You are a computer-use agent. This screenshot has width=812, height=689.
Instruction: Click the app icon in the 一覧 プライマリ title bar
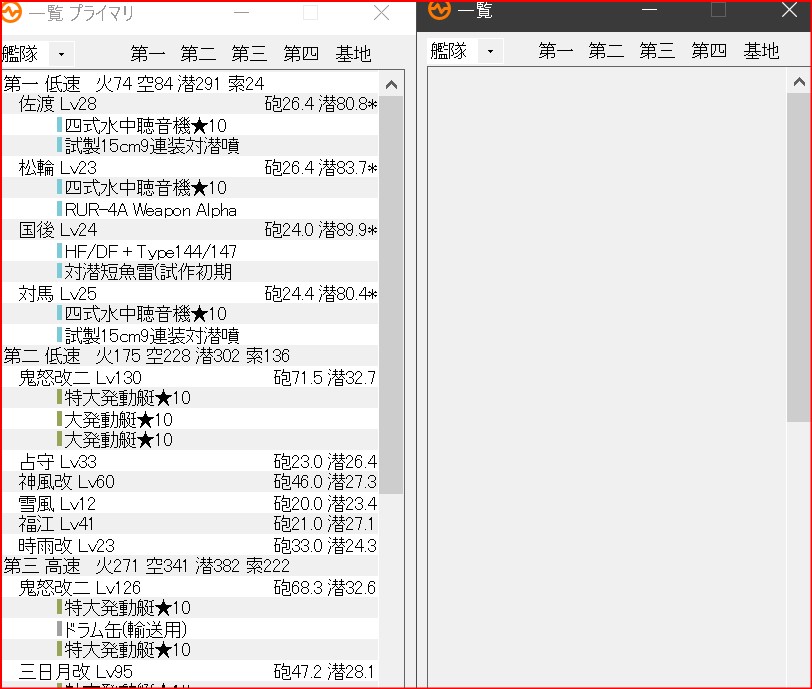13,14
